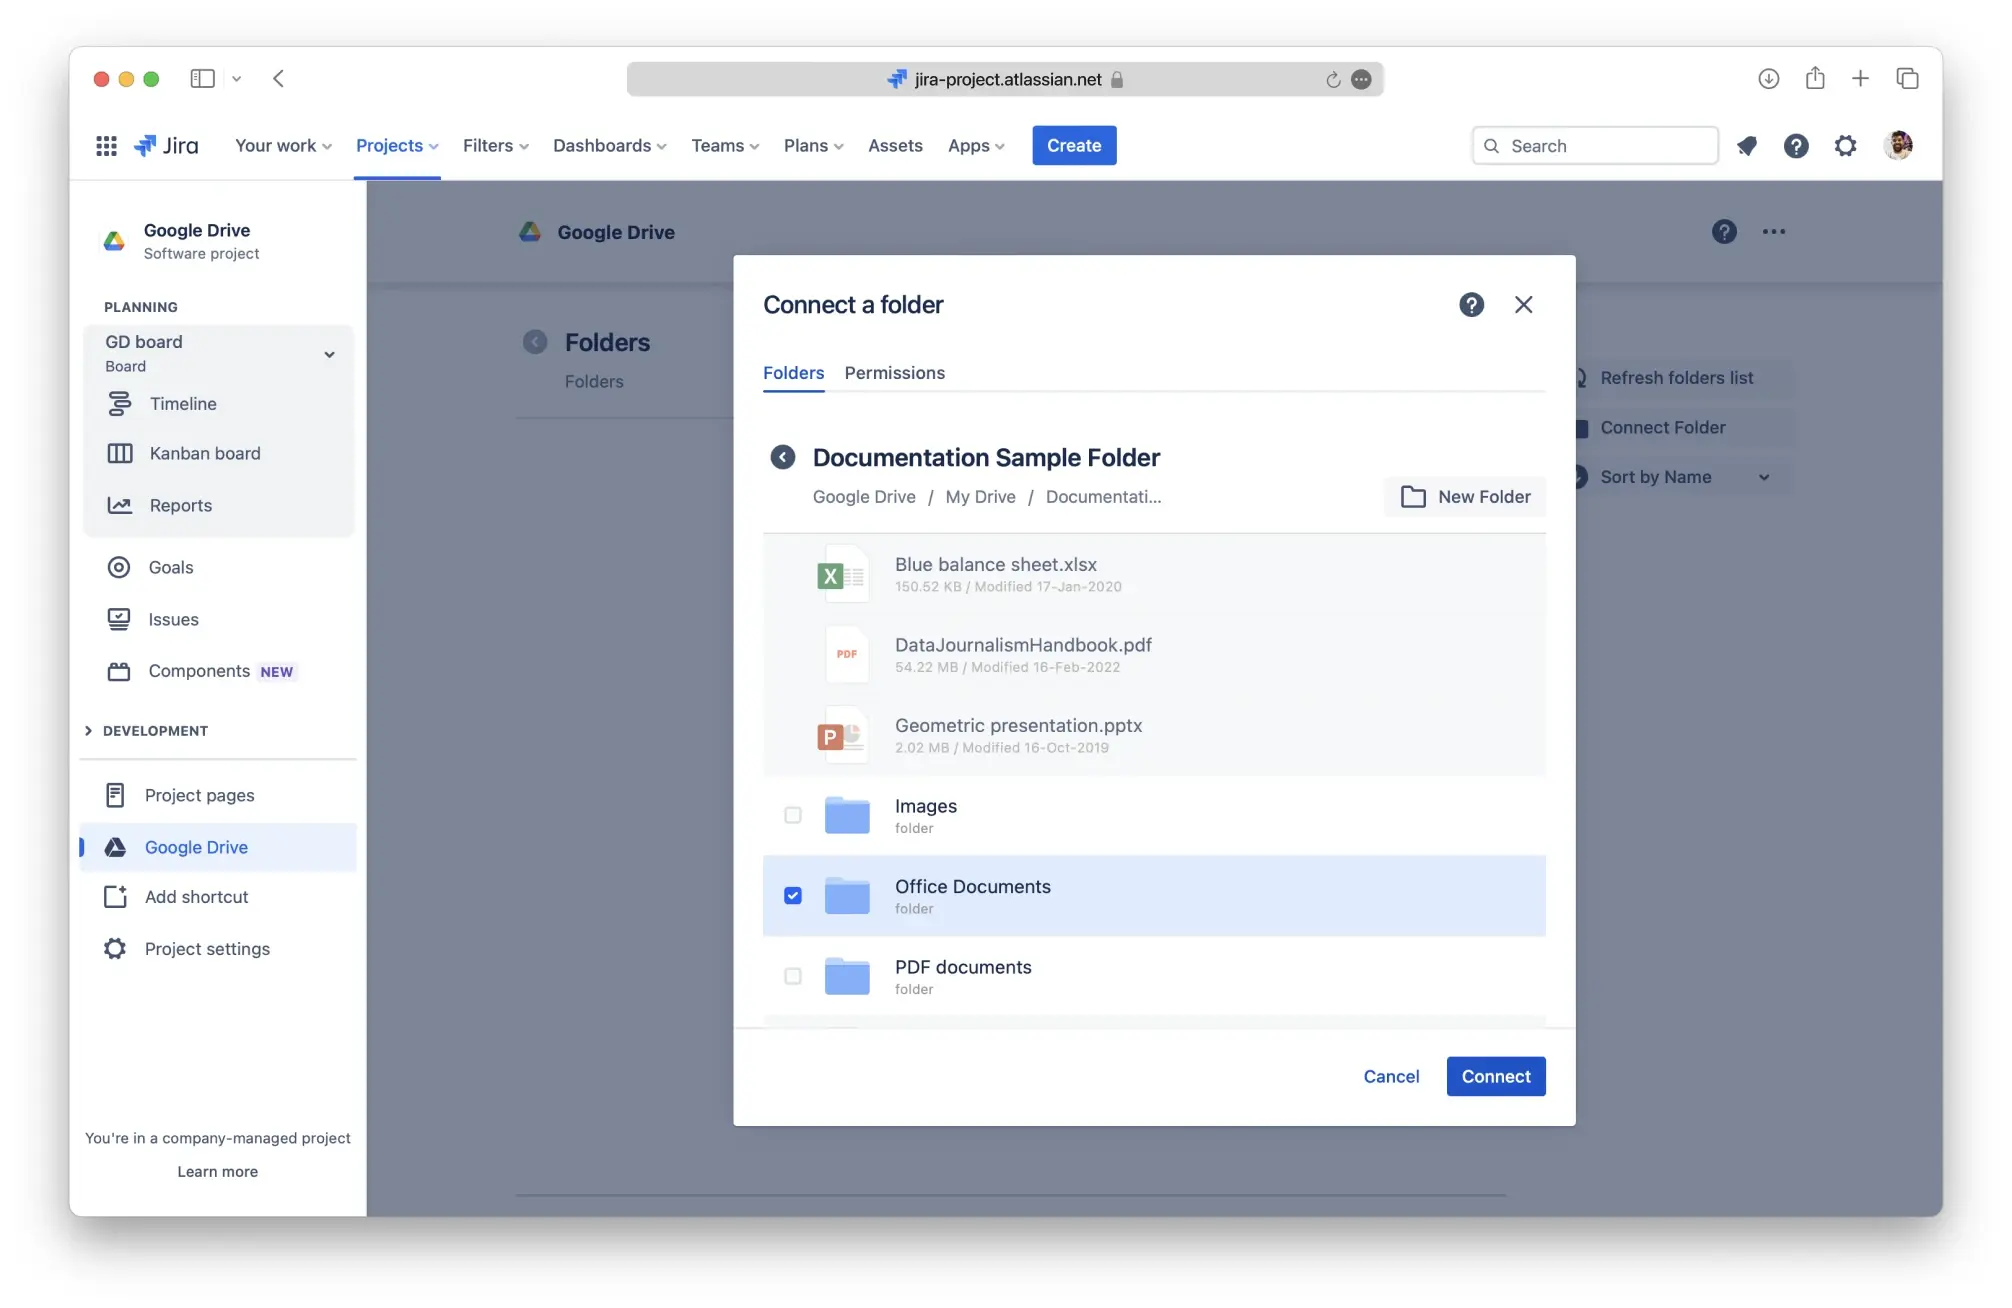Switch to the Permissions tab
The height and width of the screenshot is (1308, 2012).
(x=894, y=373)
